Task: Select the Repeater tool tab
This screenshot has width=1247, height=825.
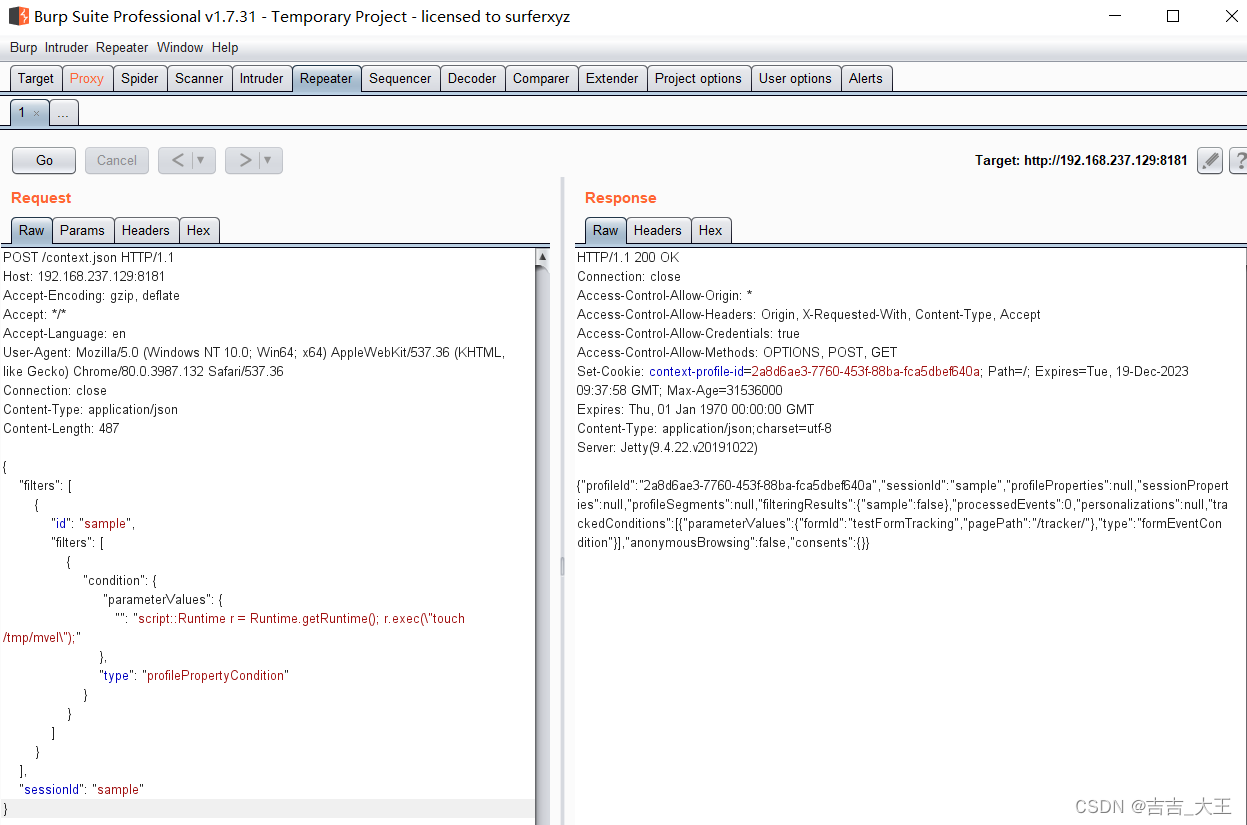Action: [326, 78]
